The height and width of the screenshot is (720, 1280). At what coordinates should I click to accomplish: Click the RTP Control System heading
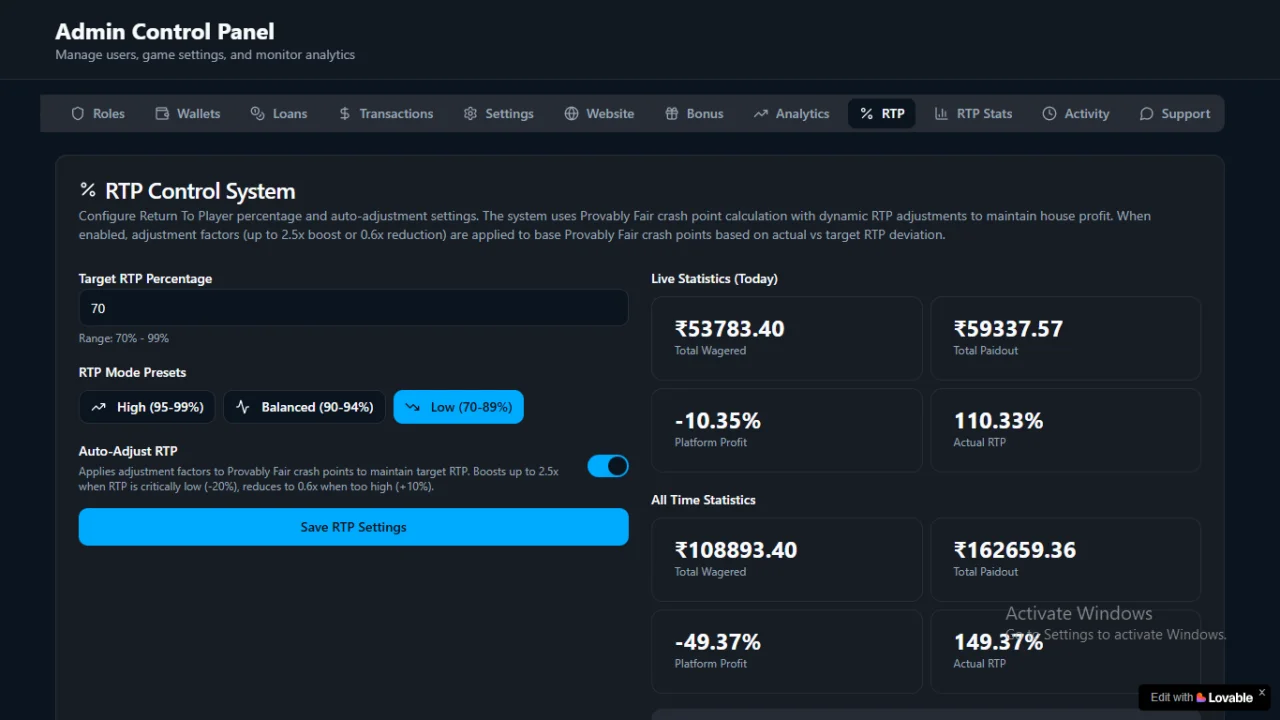coord(200,191)
